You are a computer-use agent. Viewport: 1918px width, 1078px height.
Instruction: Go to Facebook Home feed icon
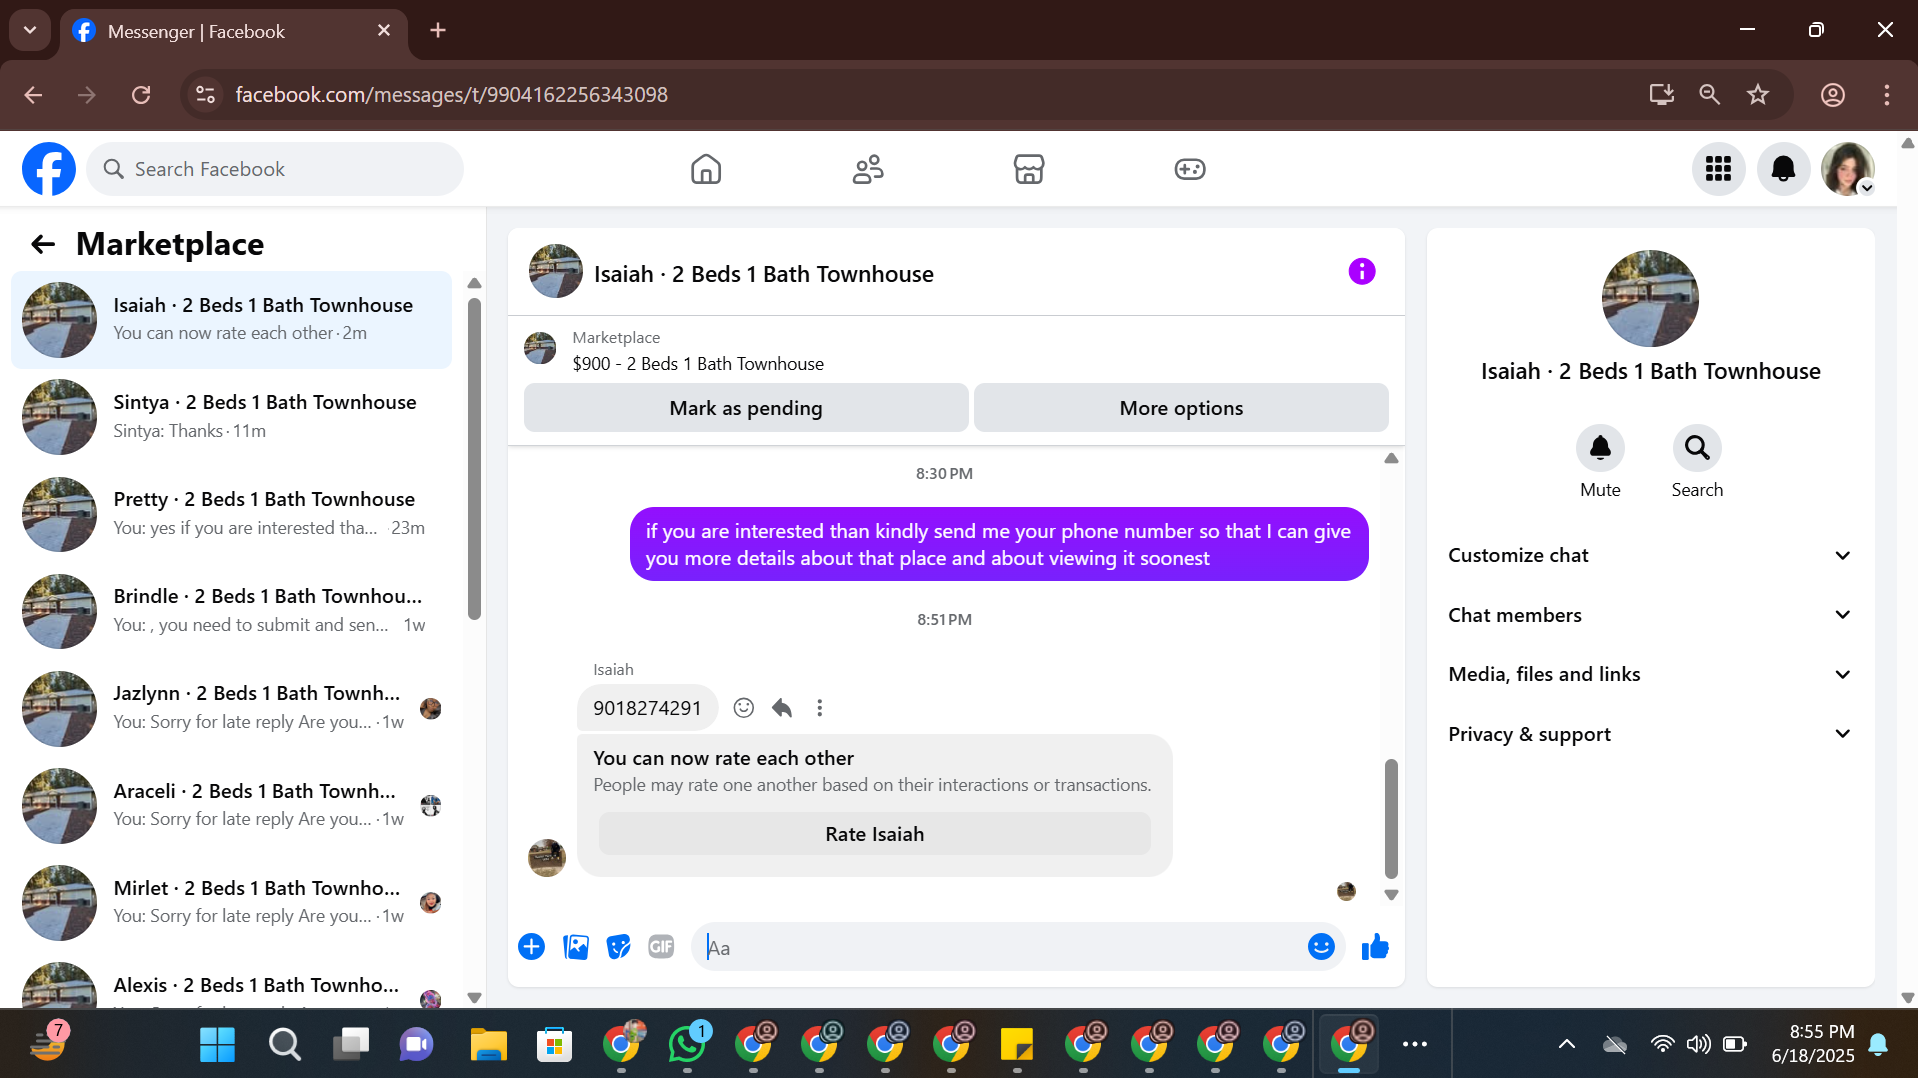pyautogui.click(x=706, y=169)
